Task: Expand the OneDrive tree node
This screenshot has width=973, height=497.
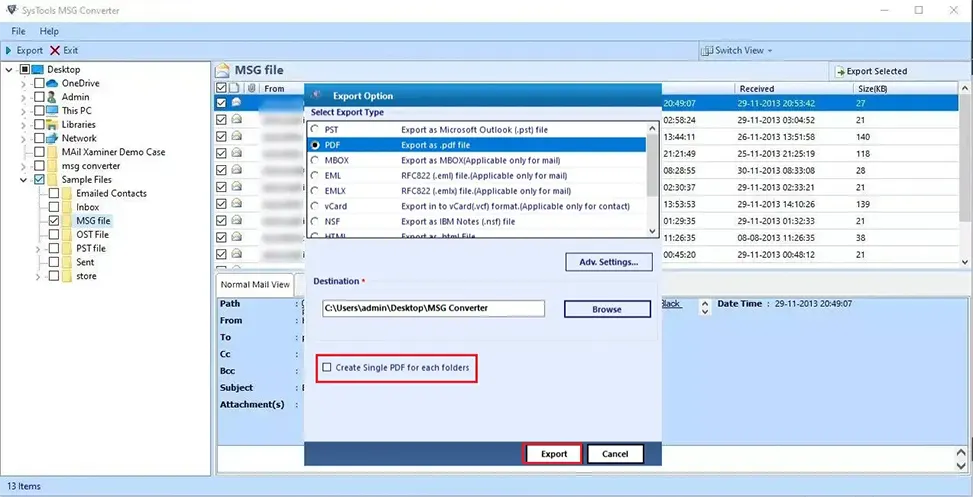Action: (24, 83)
